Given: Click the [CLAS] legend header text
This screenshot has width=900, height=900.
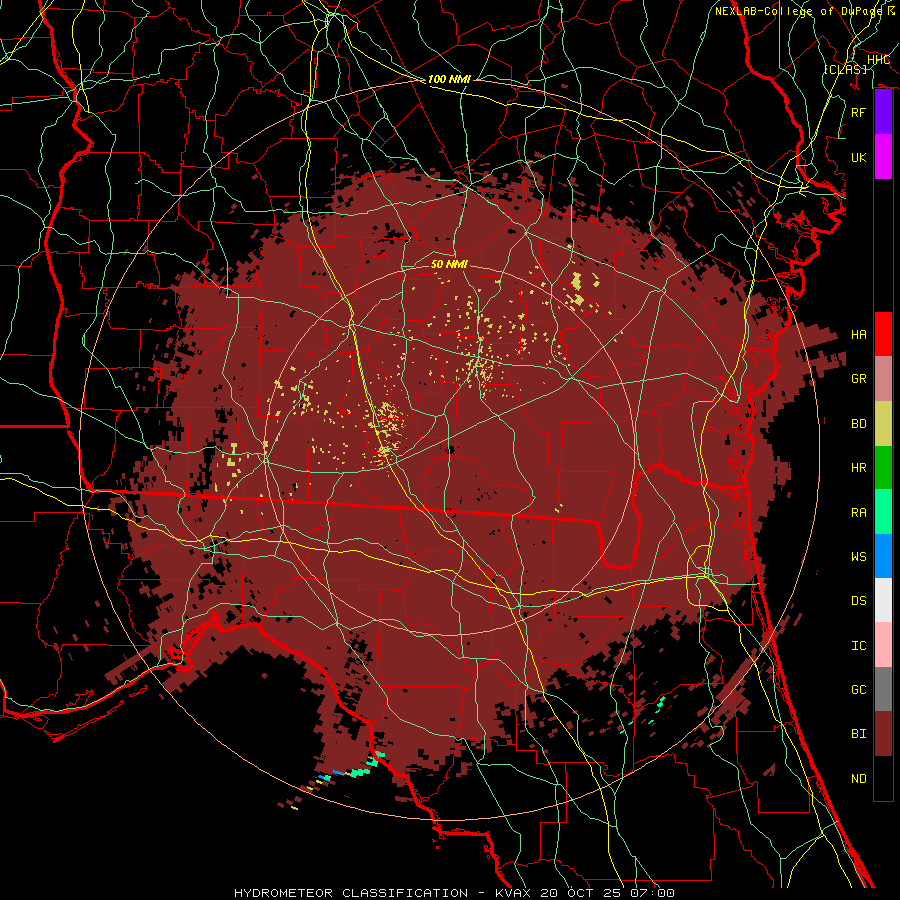Looking at the screenshot, I should pos(845,69).
